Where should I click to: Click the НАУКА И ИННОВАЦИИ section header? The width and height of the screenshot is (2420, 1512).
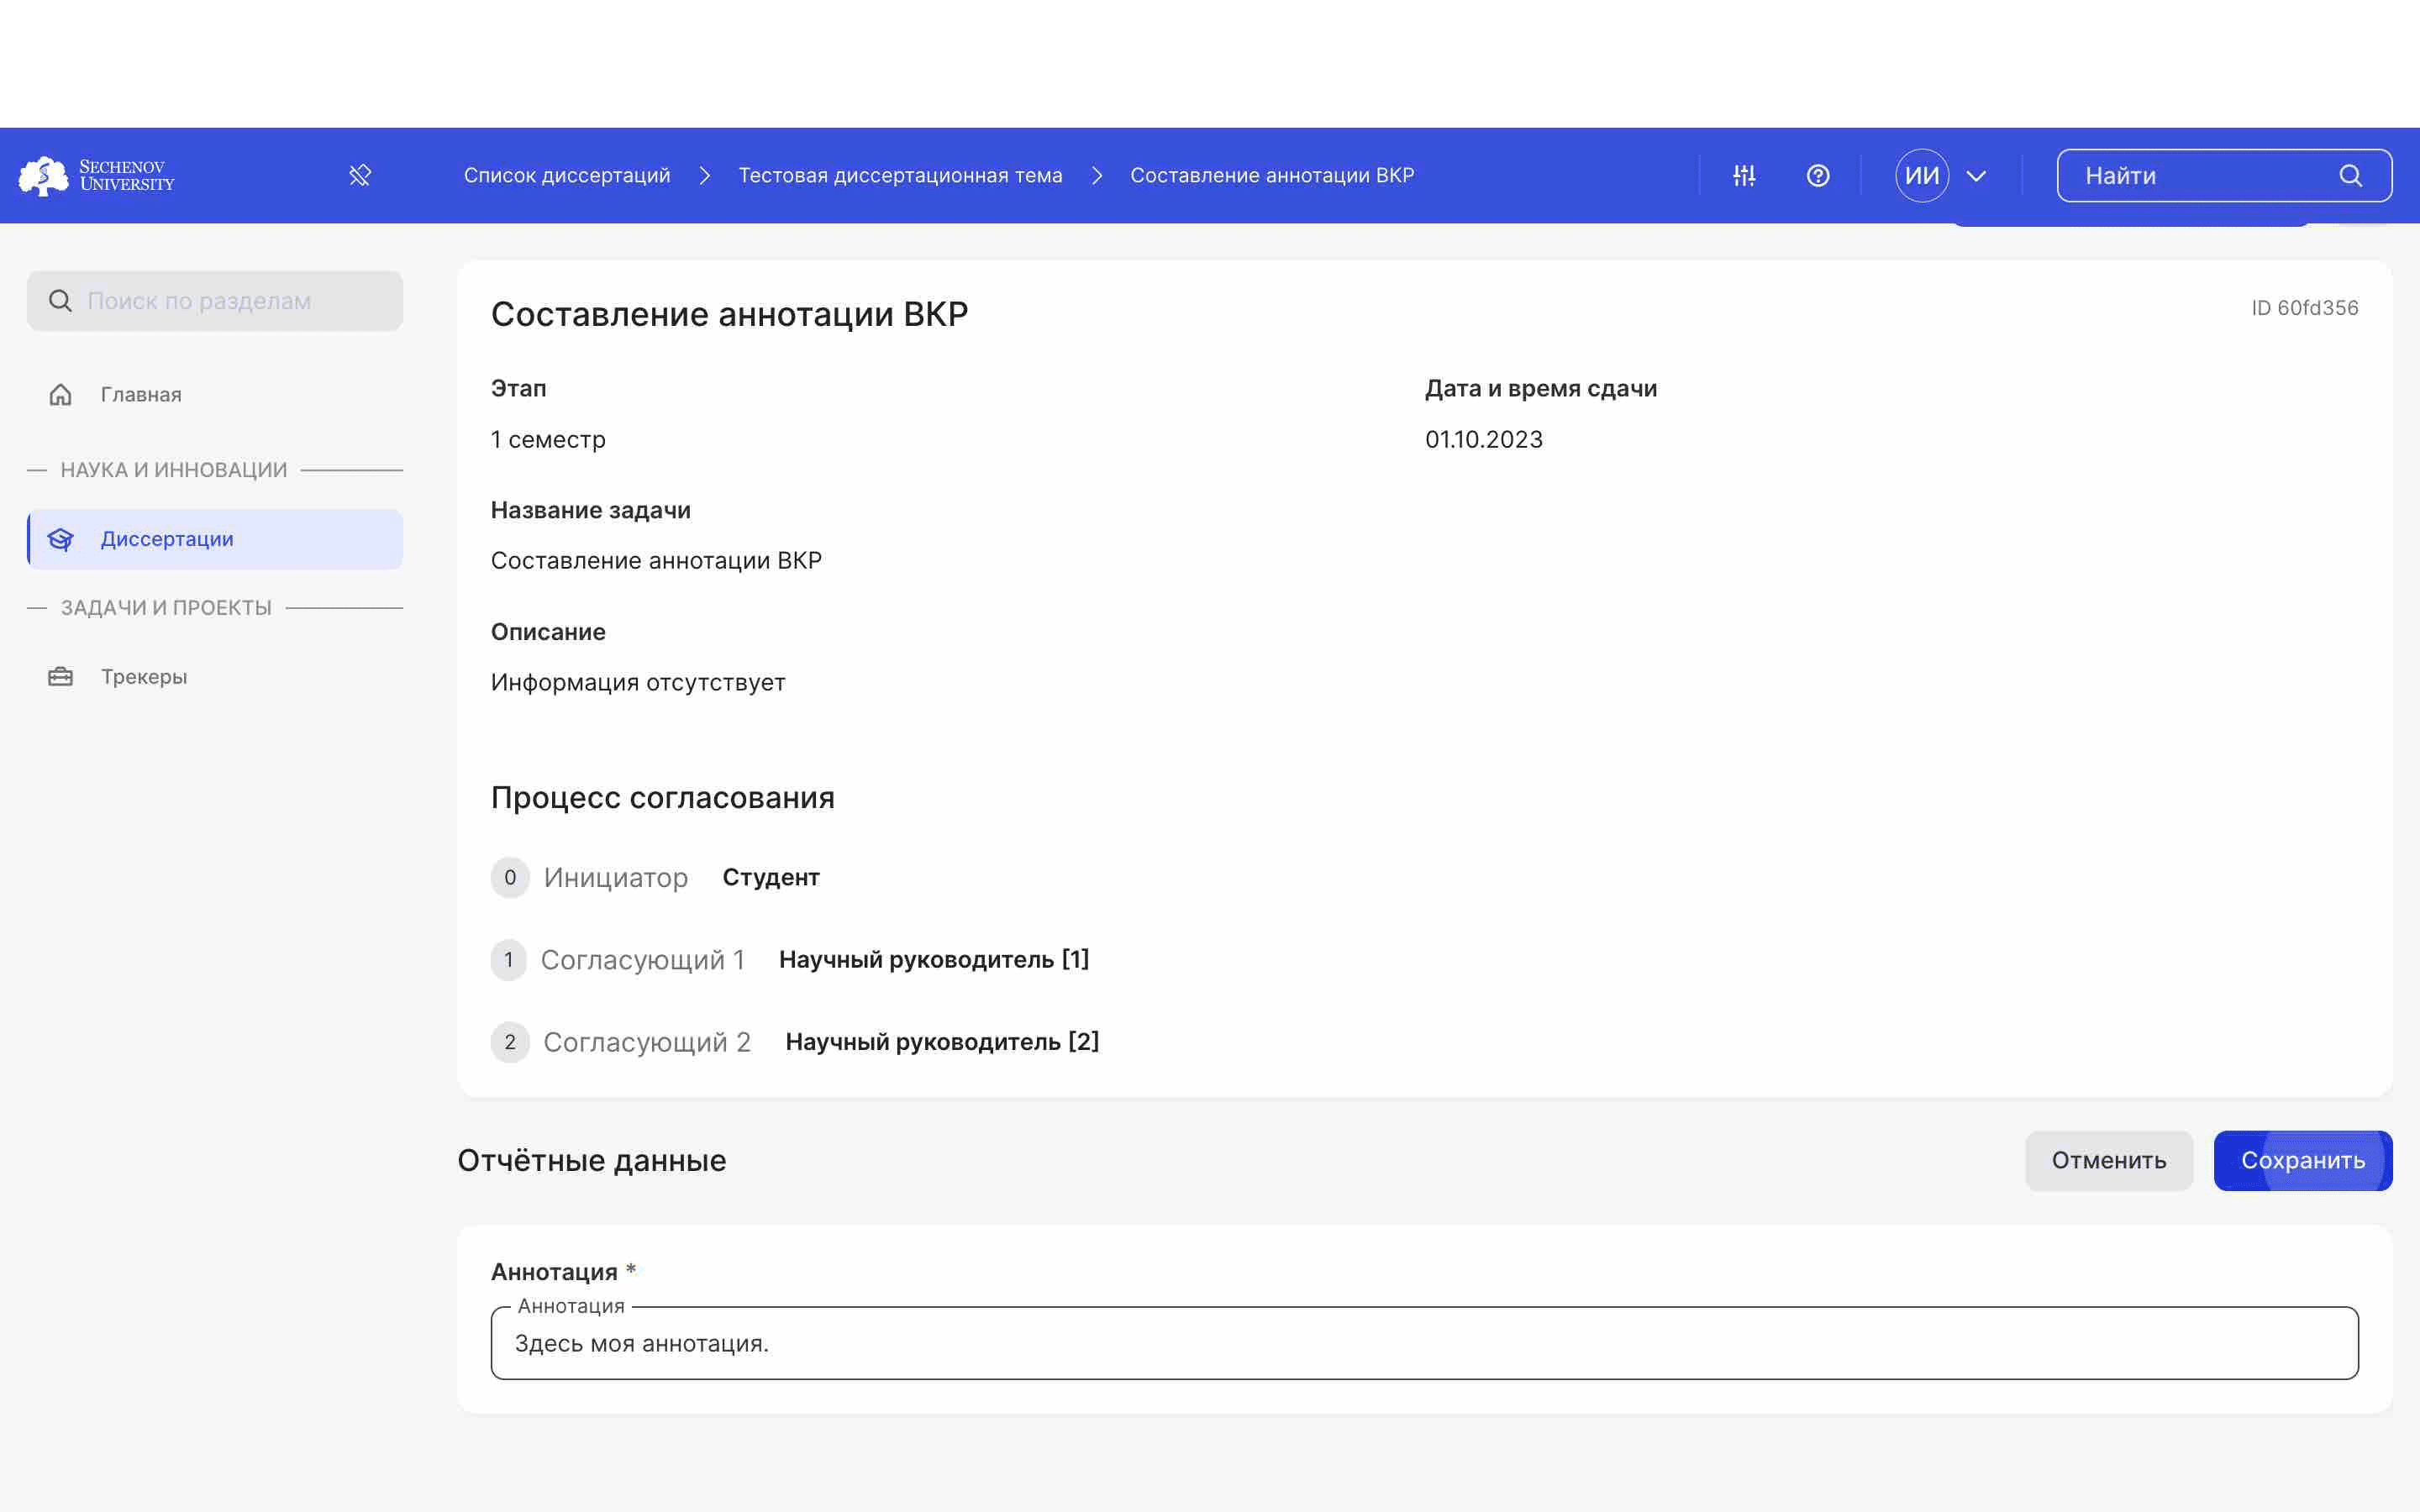tap(174, 470)
